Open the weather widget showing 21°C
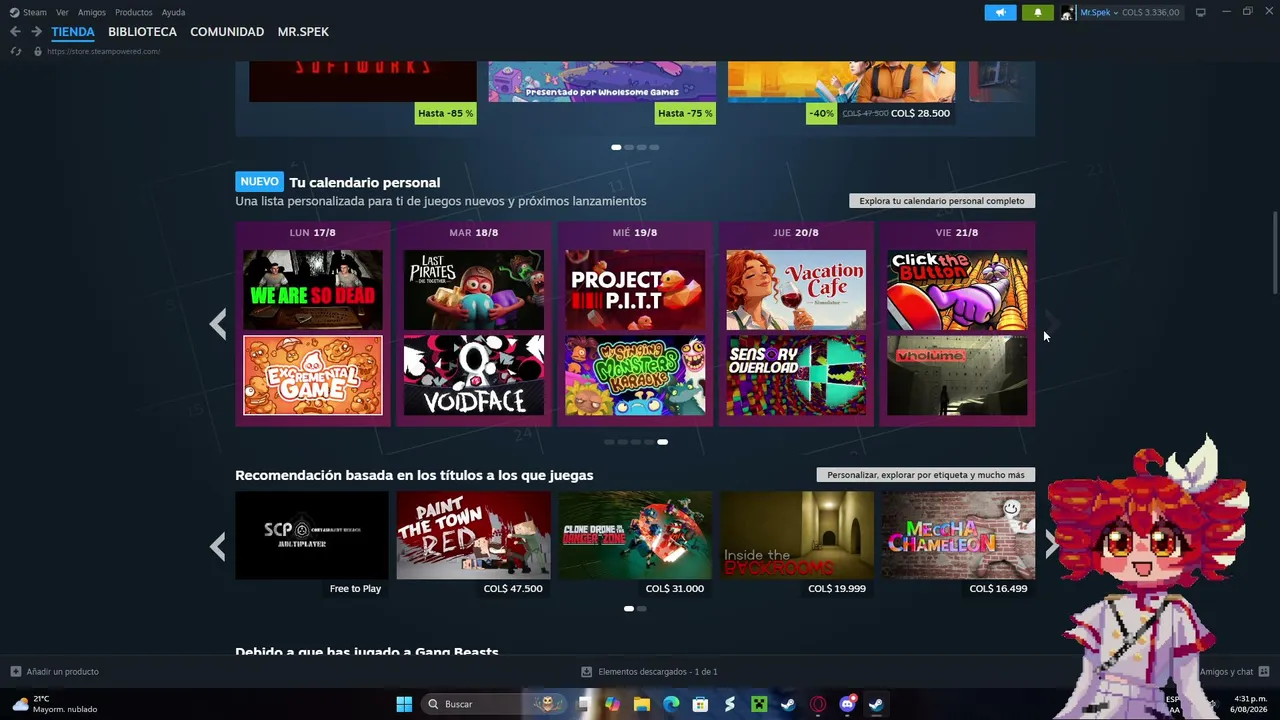This screenshot has width=1280, height=720. (x=55, y=704)
